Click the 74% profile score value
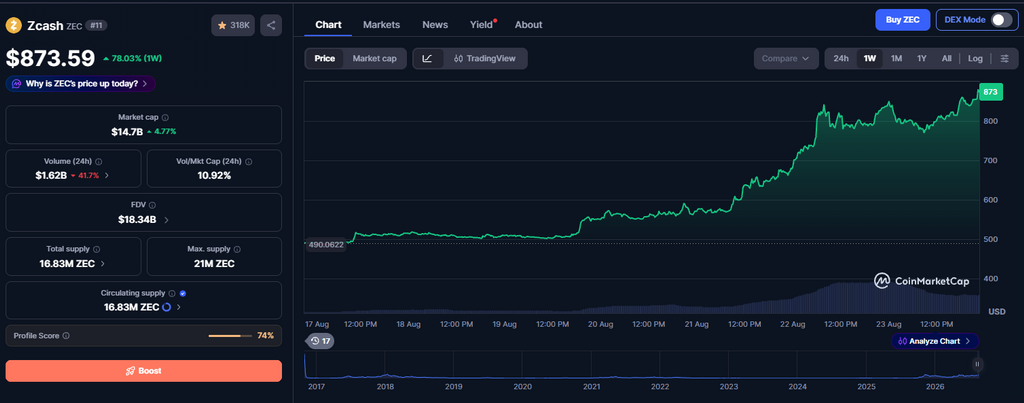Screen dimensions: 1024x403 pos(265,336)
